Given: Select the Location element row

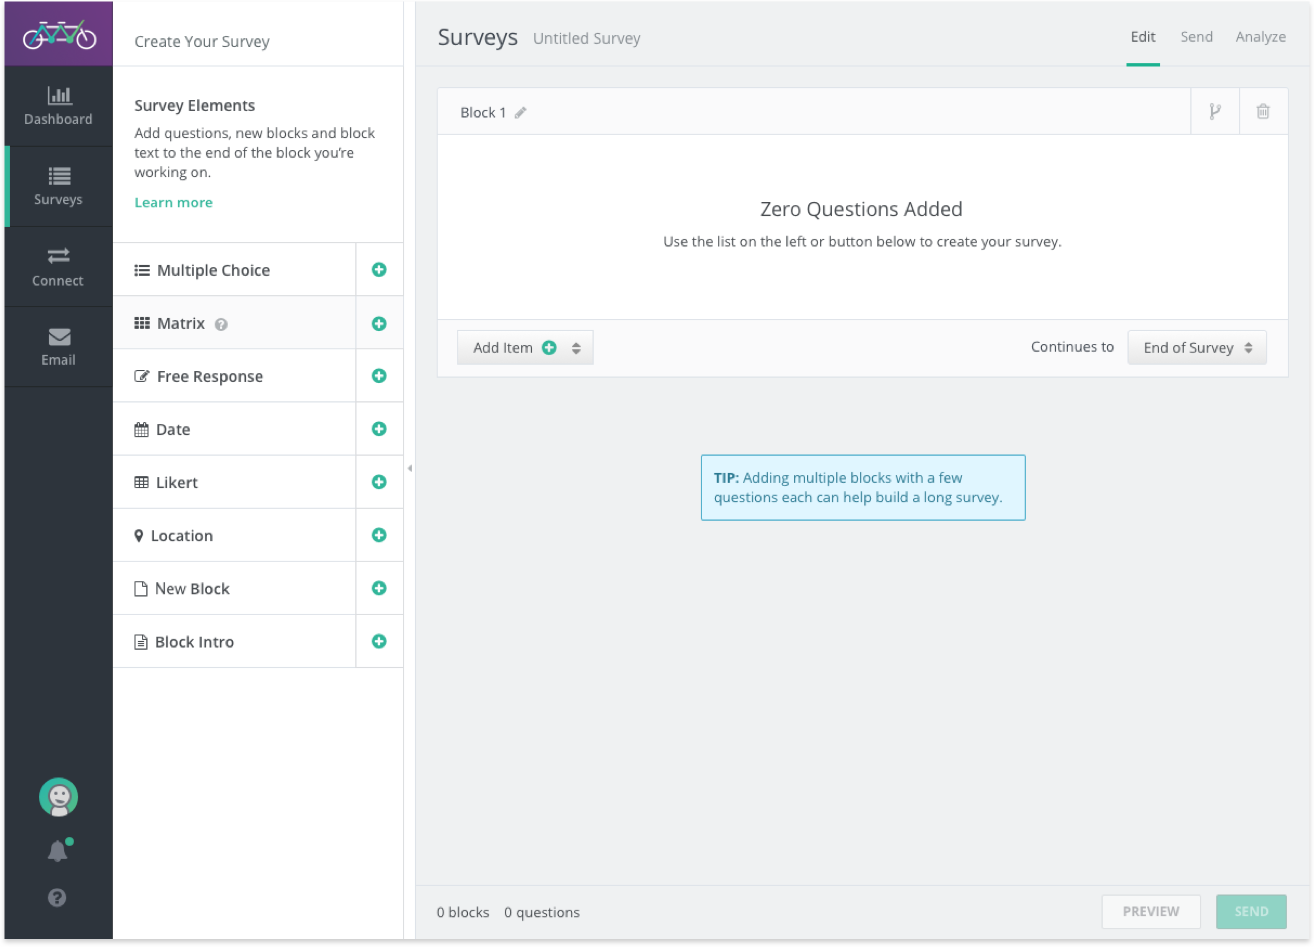Looking at the screenshot, I should pos(235,535).
